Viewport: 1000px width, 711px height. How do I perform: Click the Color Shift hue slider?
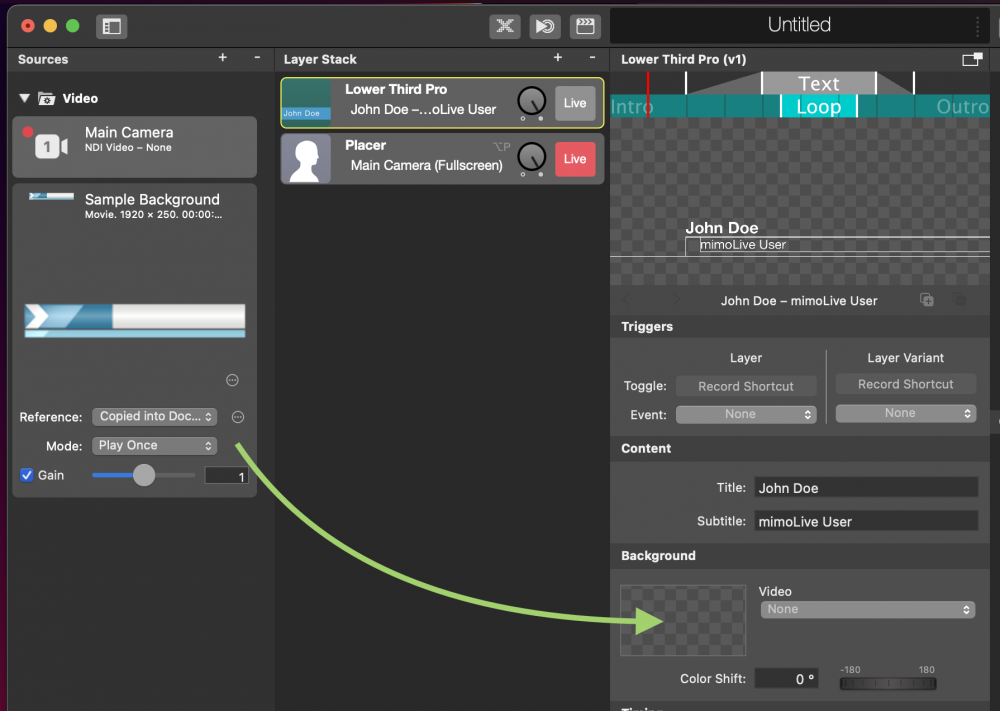point(888,684)
